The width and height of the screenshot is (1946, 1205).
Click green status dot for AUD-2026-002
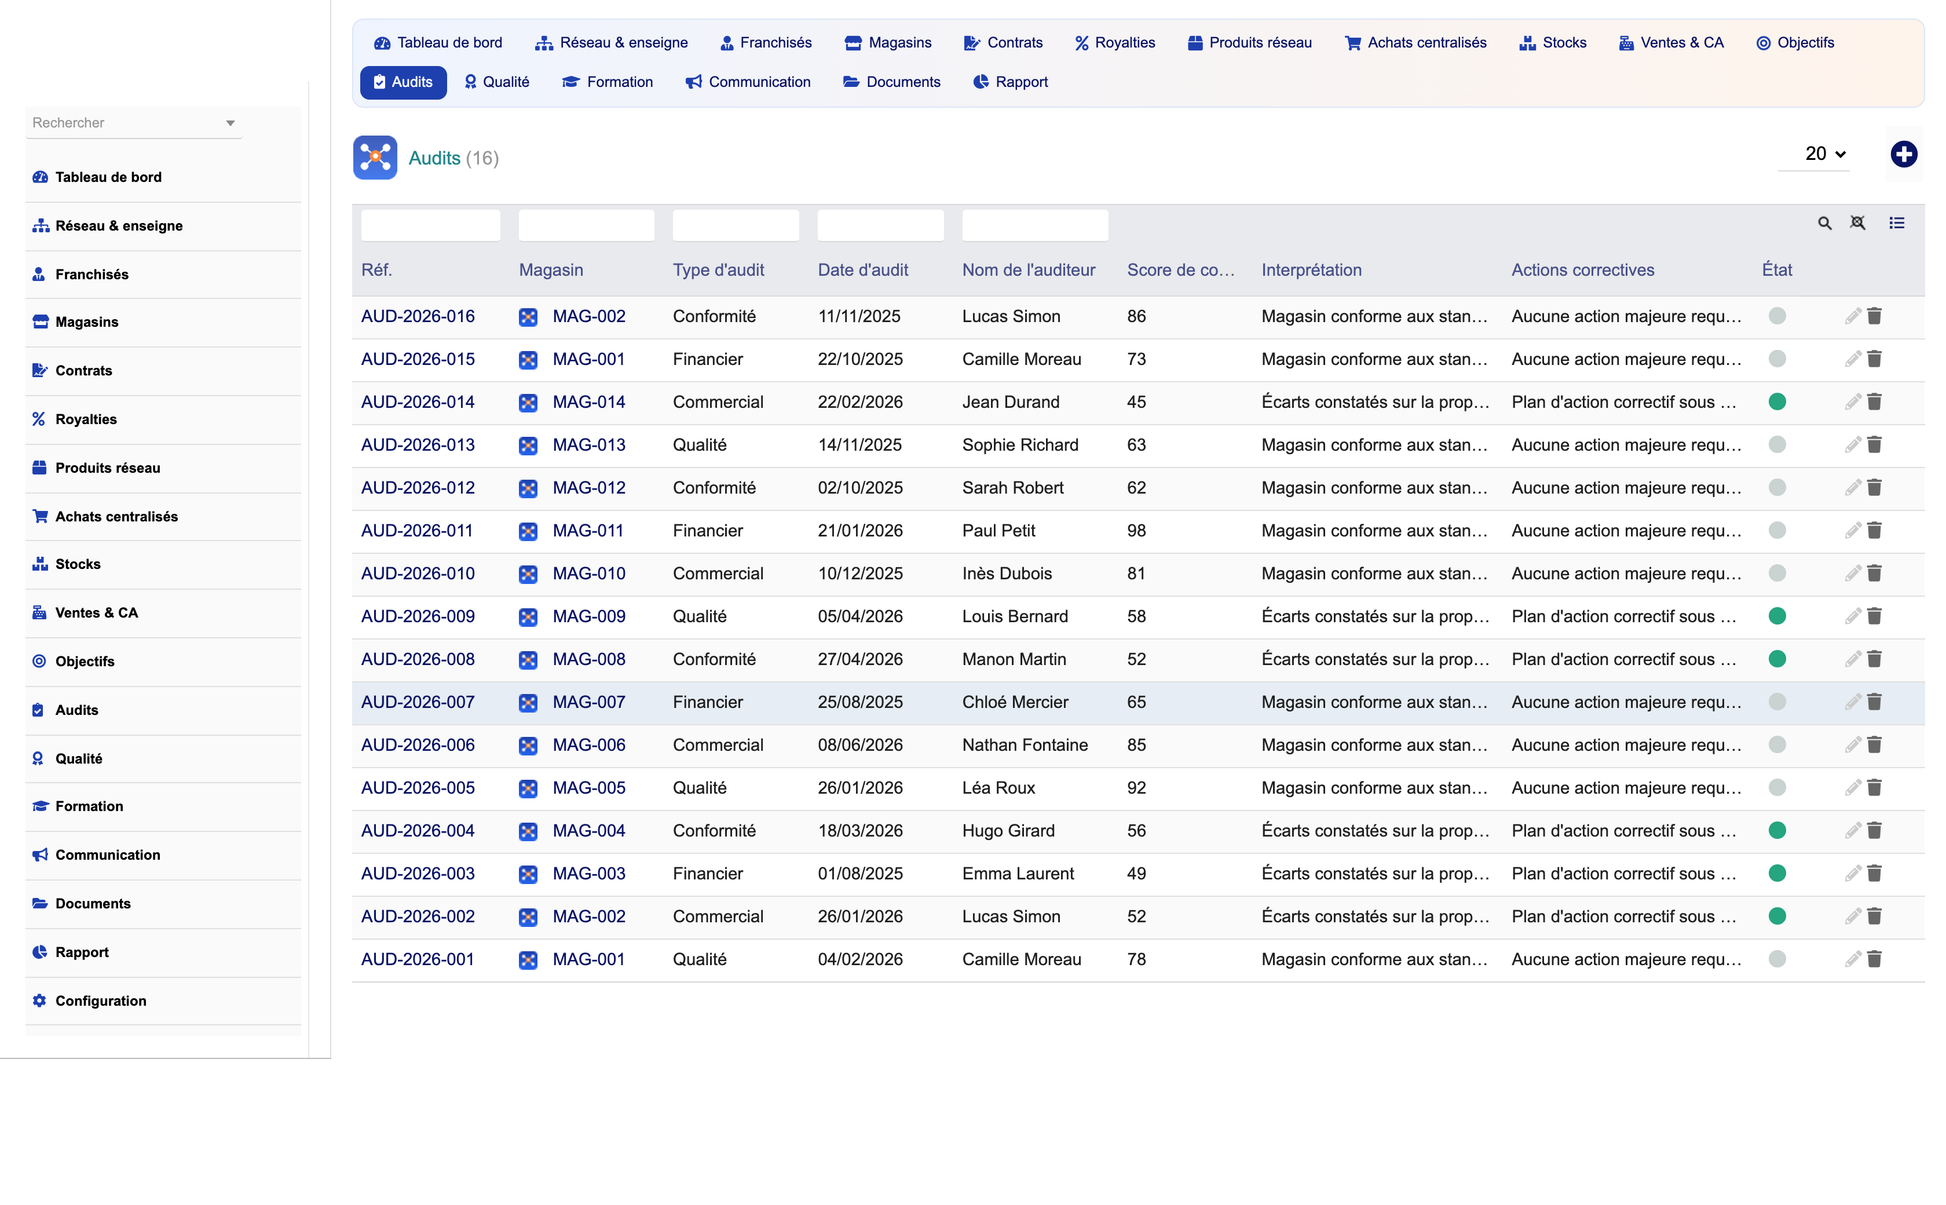pos(1777,916)
